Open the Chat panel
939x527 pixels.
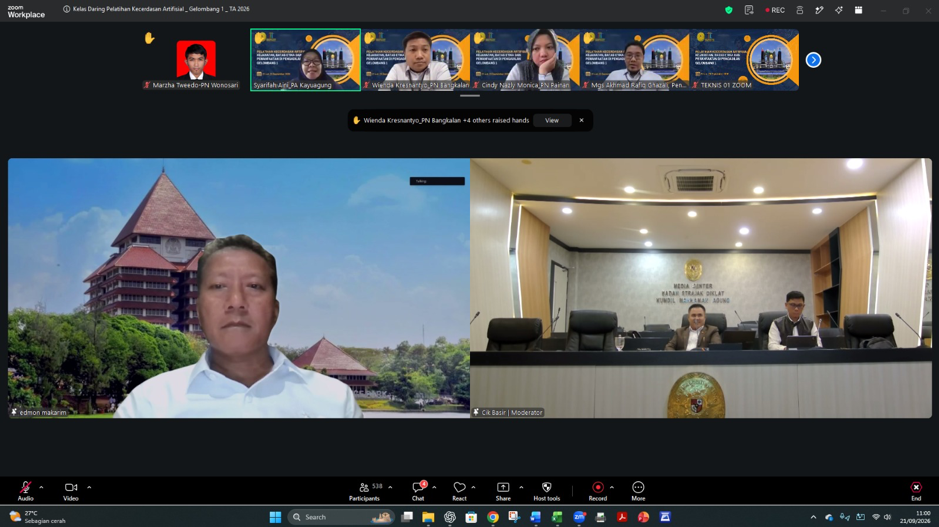(x=418, y=490)
